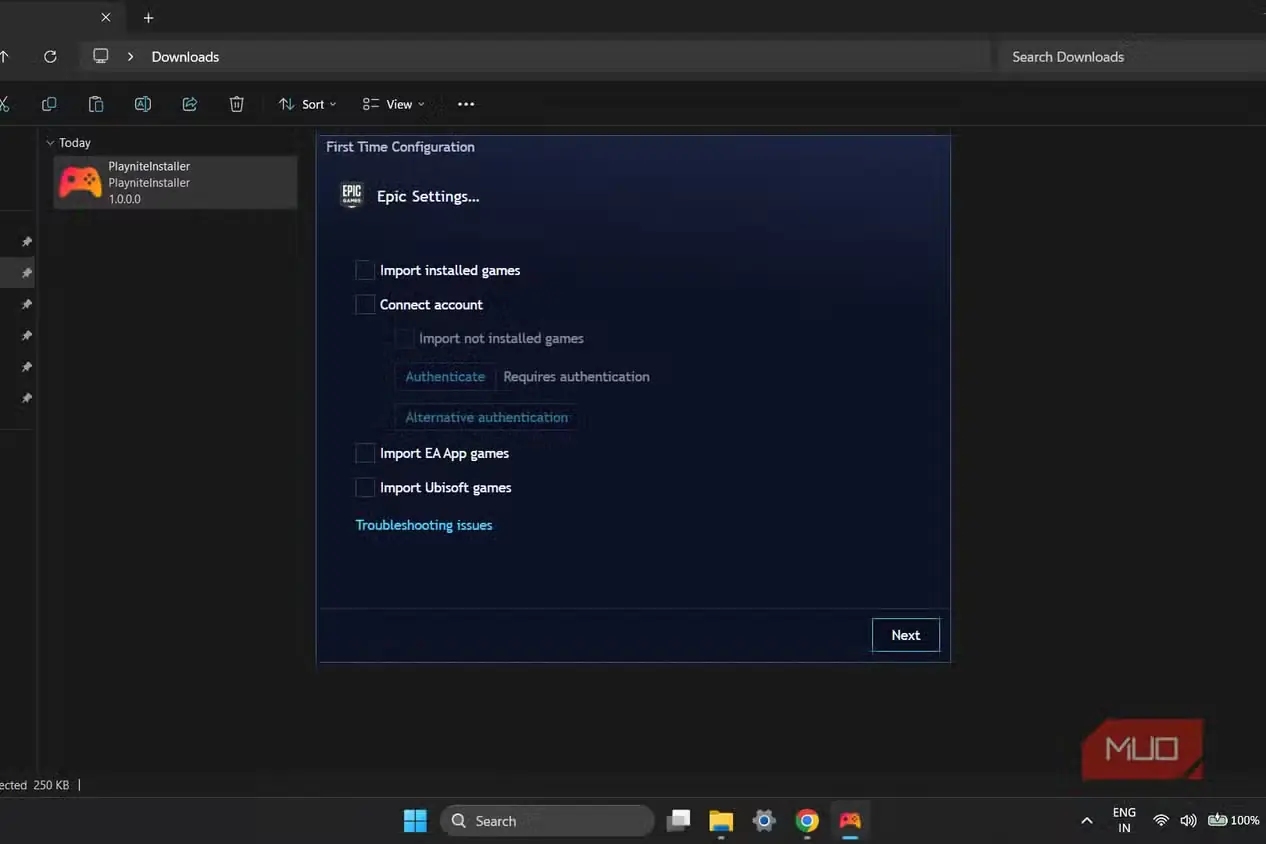Click the Search Downloads field

[x=1131, y=57]
